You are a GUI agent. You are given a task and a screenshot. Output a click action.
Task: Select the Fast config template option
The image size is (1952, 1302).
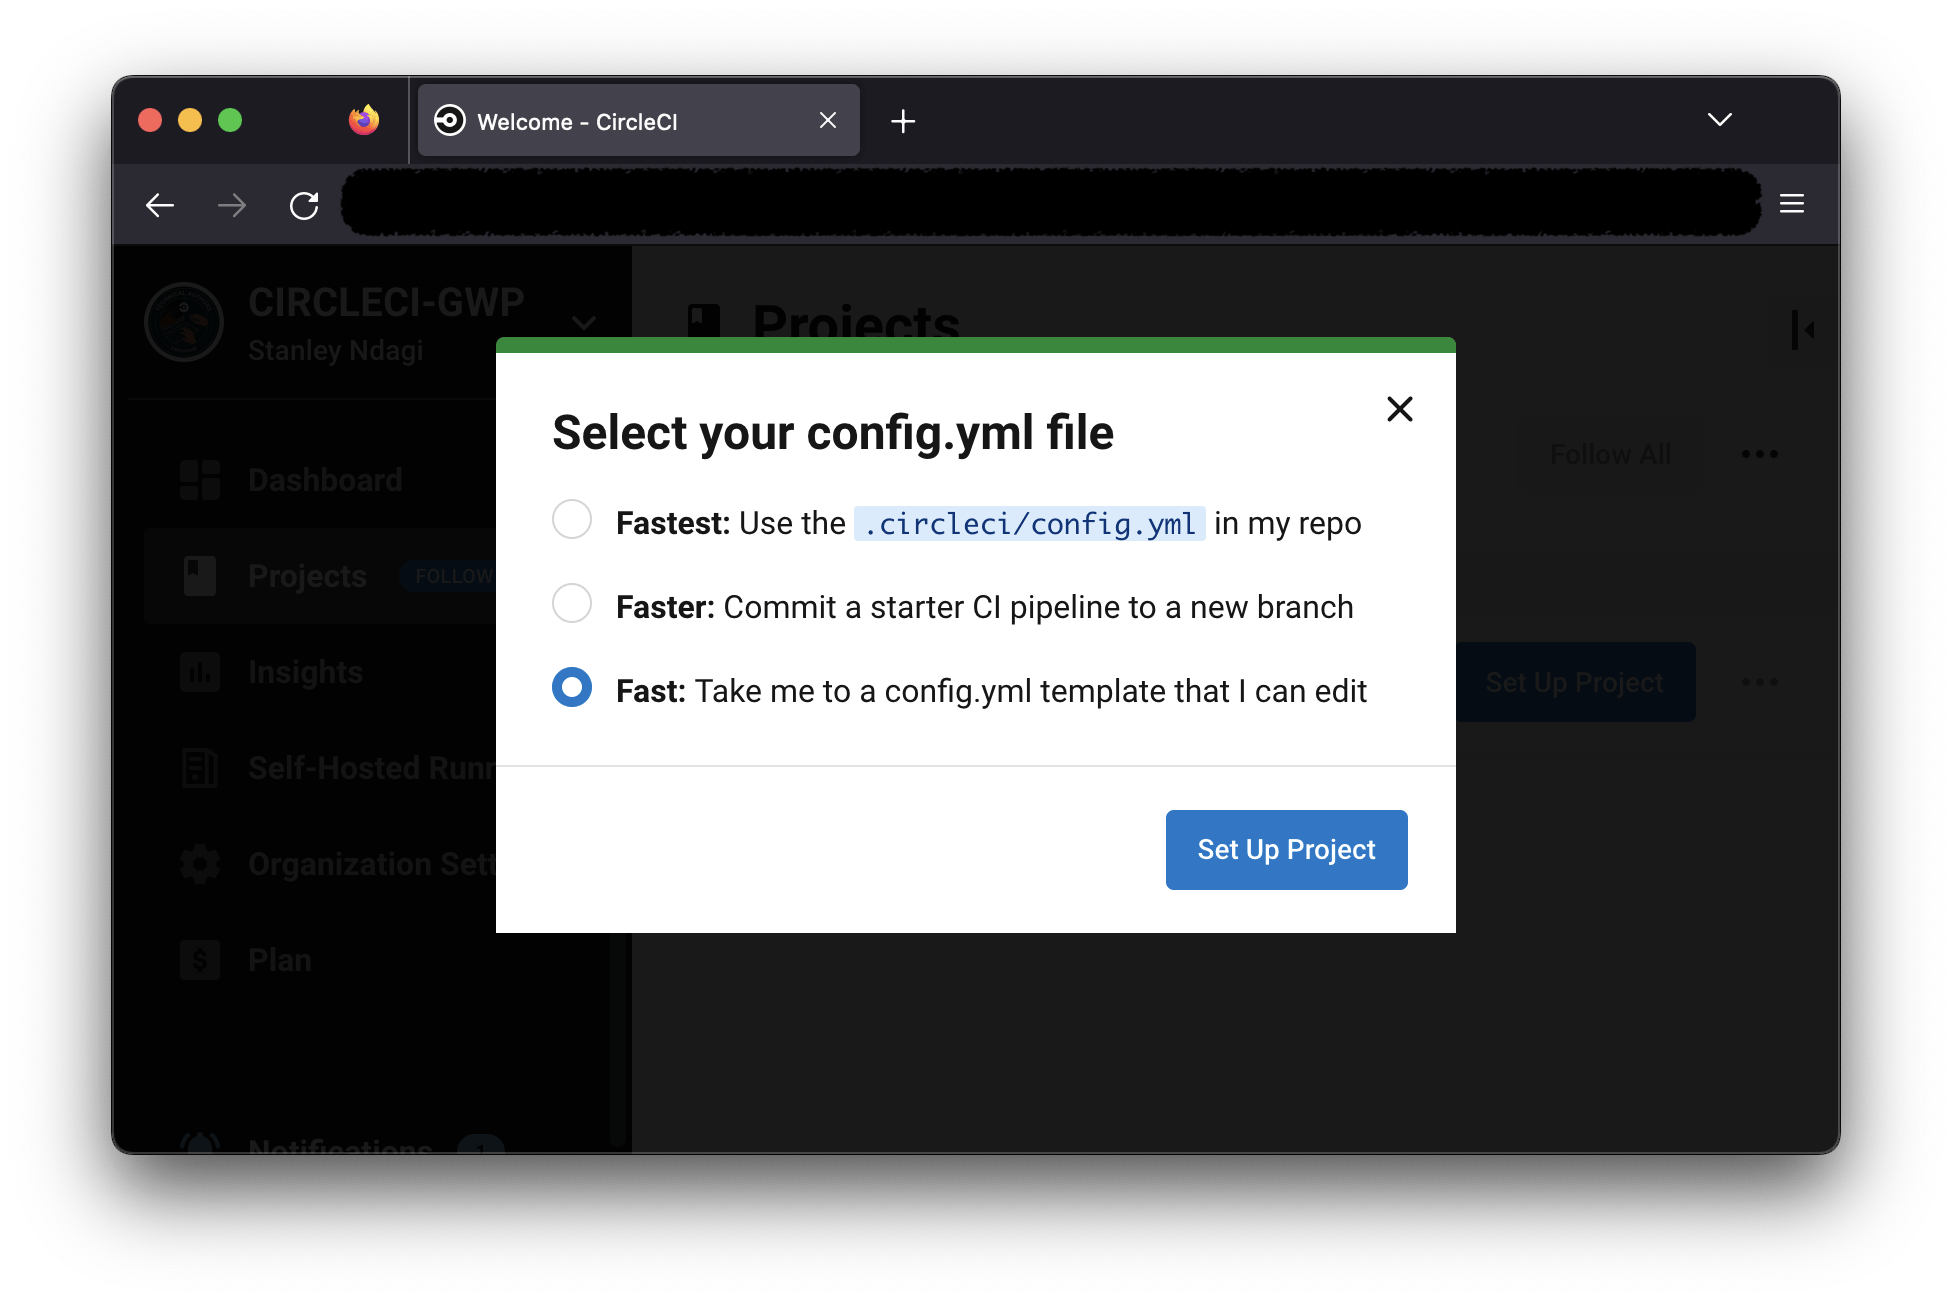click(572, 687)
